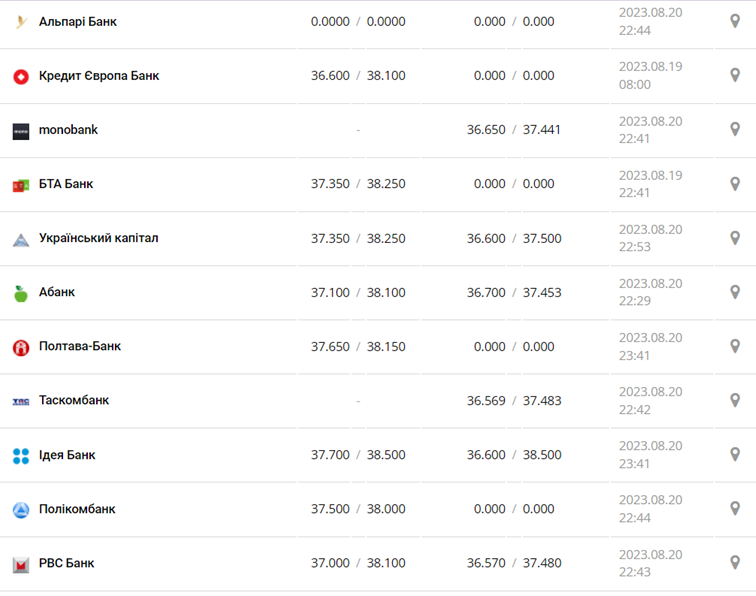Click the map pin for Полікомбанк
Image resolution: width=756 pixels, height=596 pixels.
735,508
